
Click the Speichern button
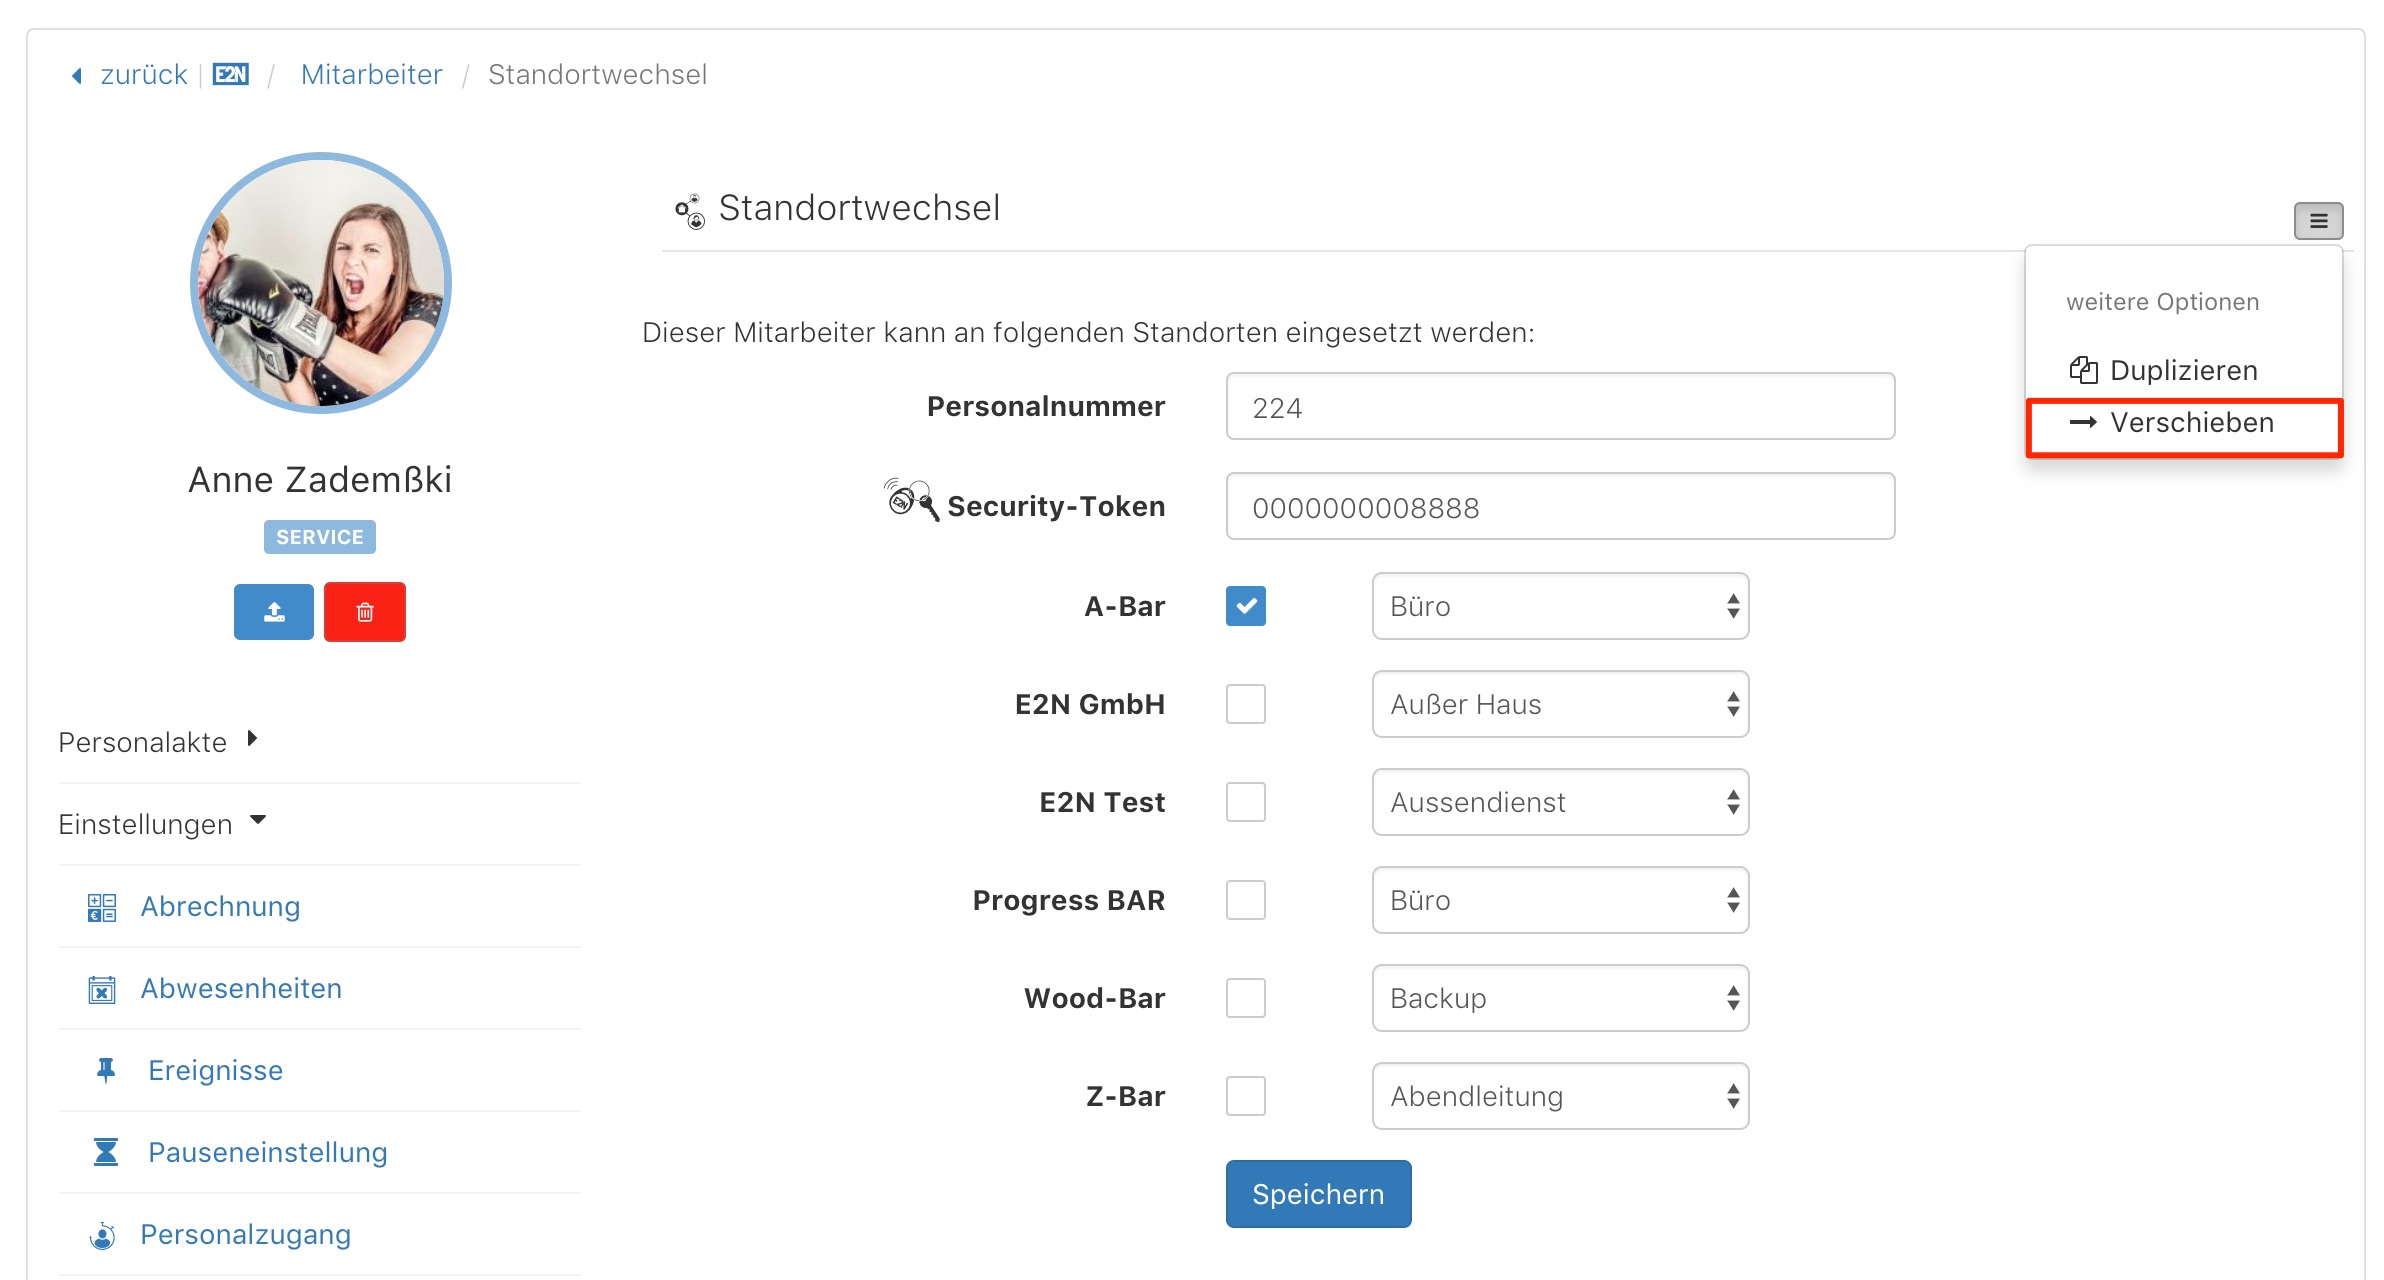click(x=1318, y=1194)
